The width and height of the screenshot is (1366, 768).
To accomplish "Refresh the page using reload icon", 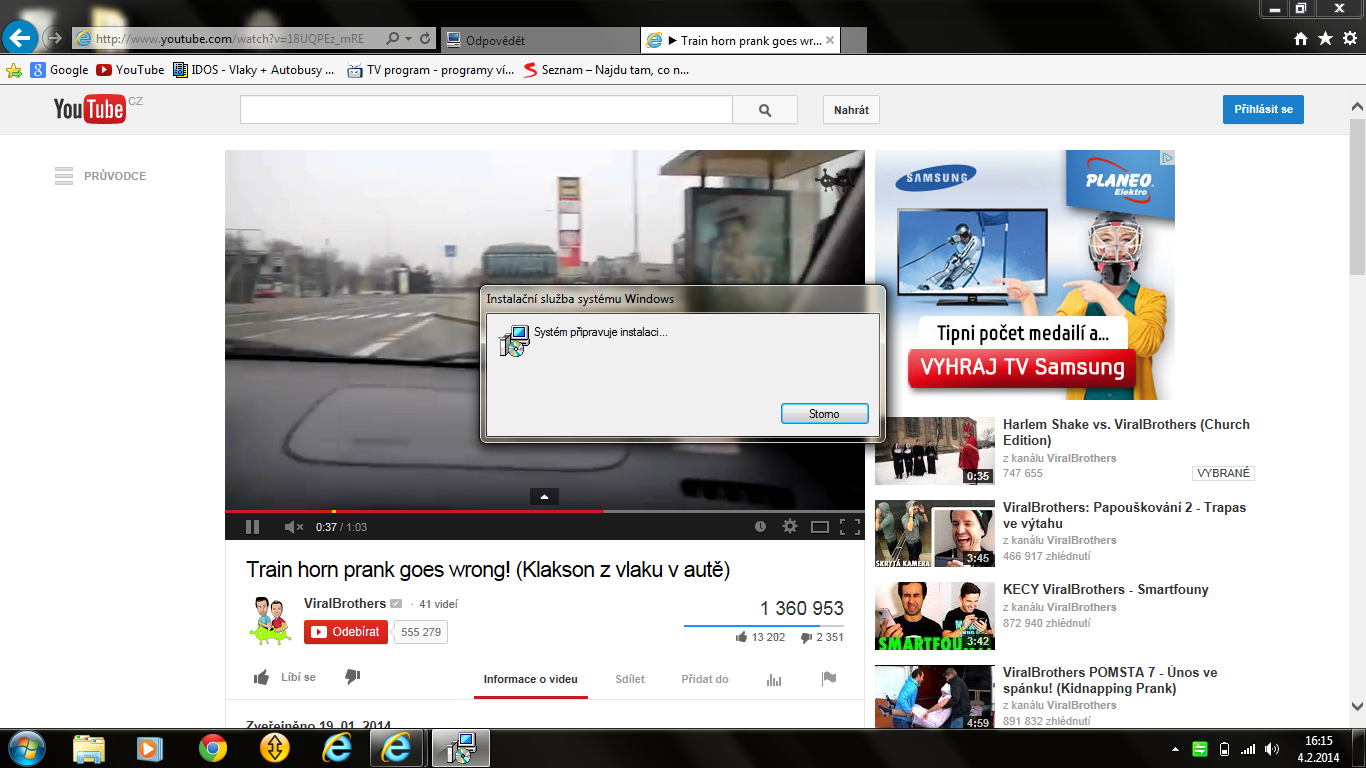I will pos(426,39).
